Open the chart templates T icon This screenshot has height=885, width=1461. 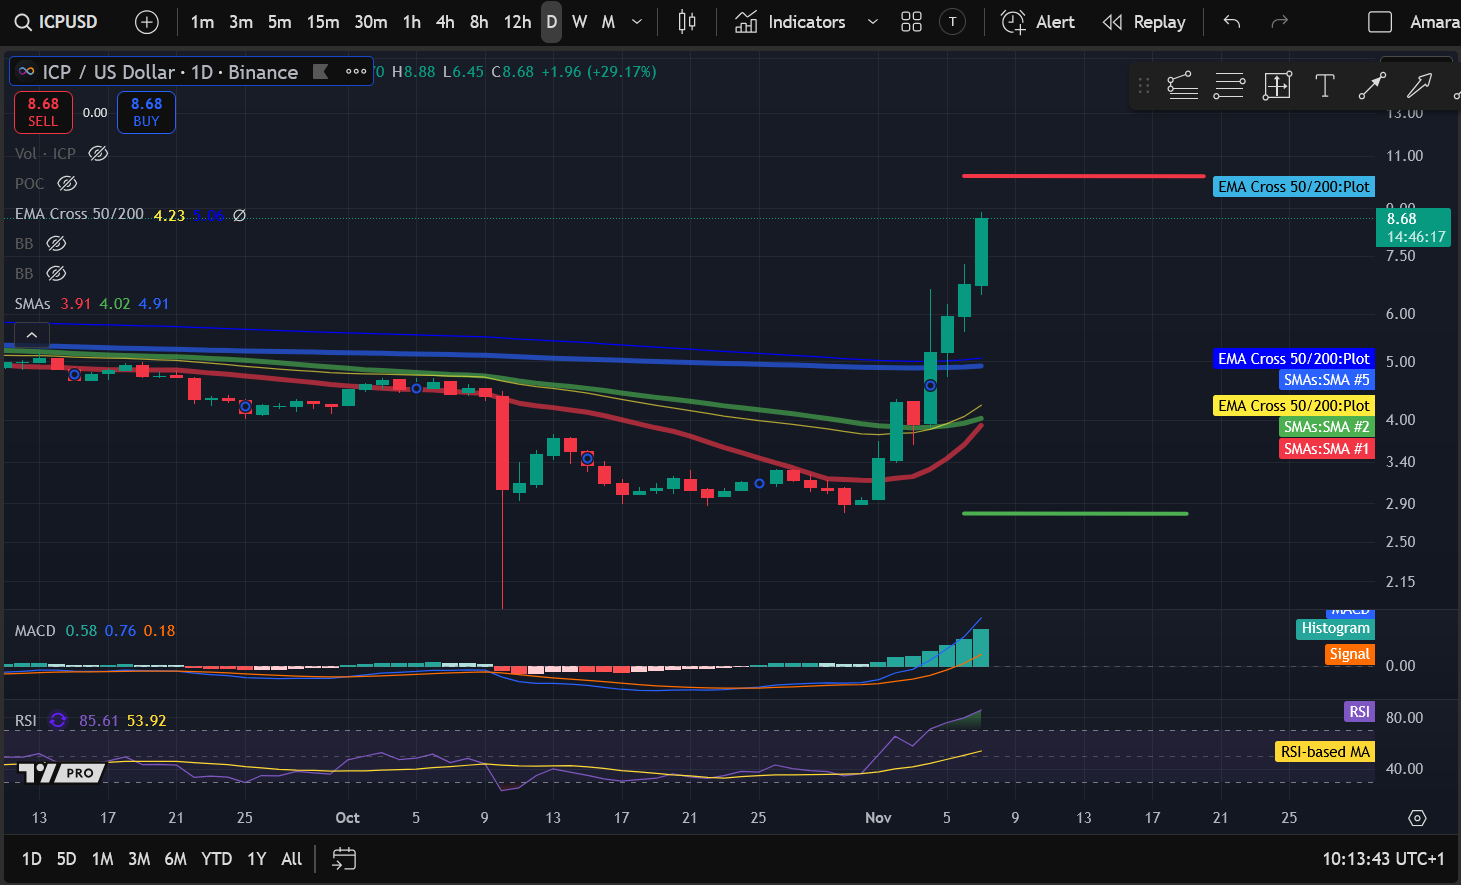(953, 21)
